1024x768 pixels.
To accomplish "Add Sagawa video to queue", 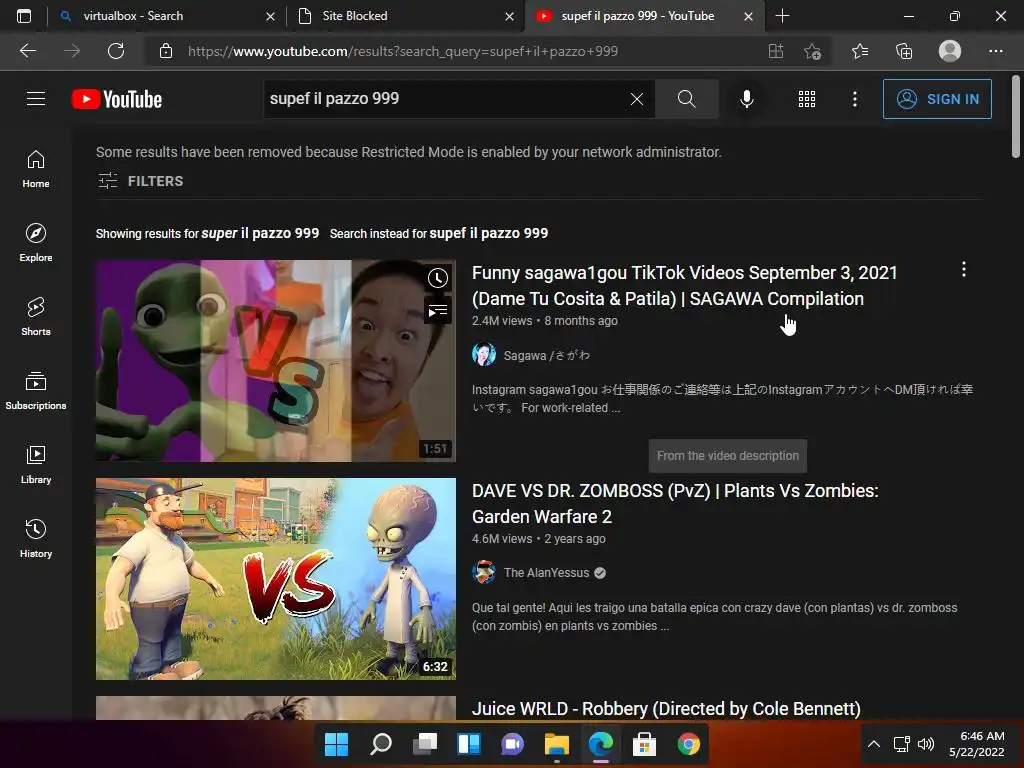I will point(438,312).
